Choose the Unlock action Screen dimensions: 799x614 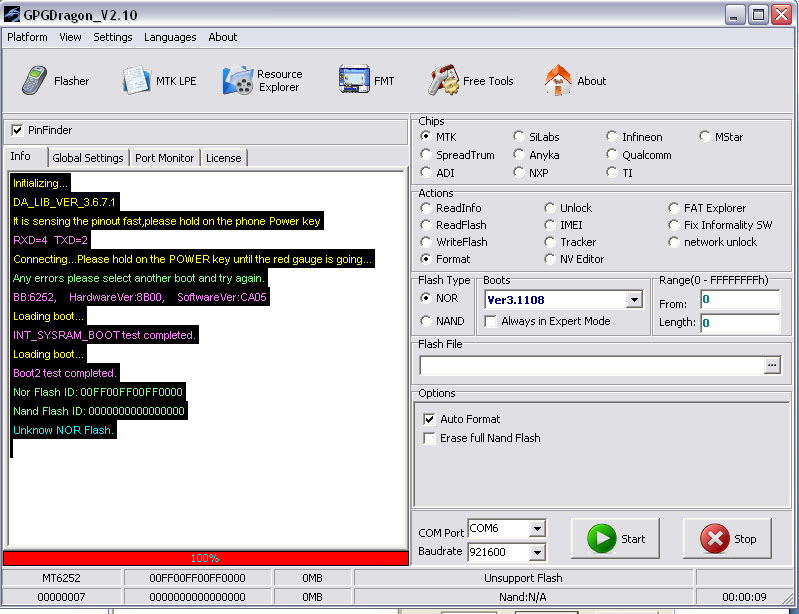click(549, 208)
